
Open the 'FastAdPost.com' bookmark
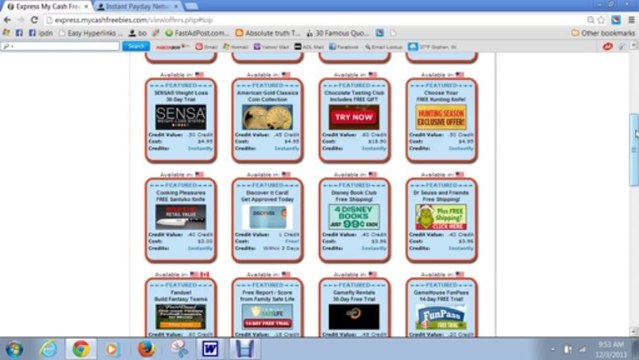197,33
